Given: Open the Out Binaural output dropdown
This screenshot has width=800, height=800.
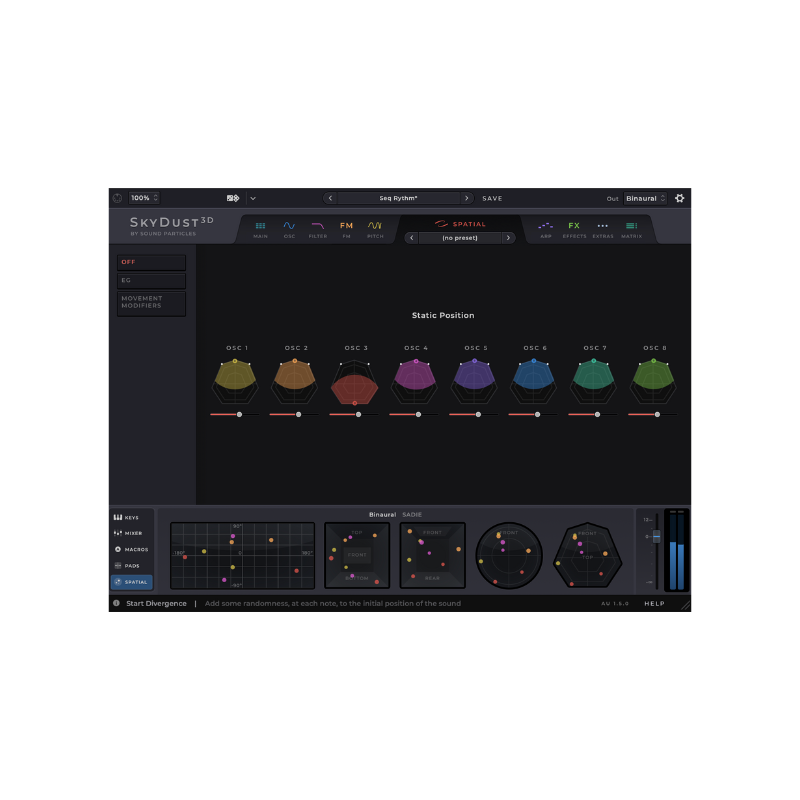Looking at the screenshot, I should click(x=645, y=198).
